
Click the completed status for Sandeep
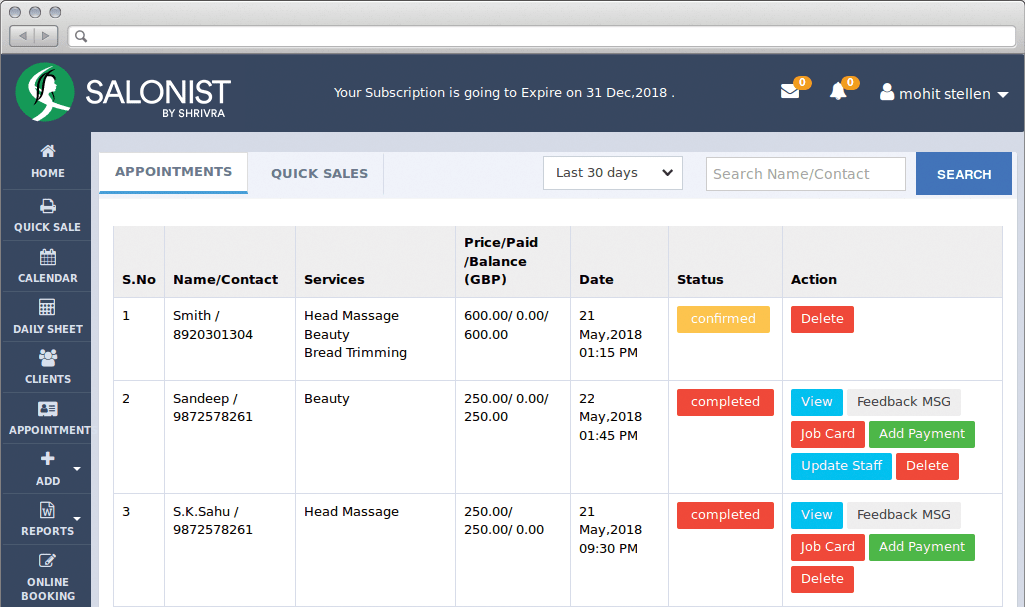coord(725,402)
